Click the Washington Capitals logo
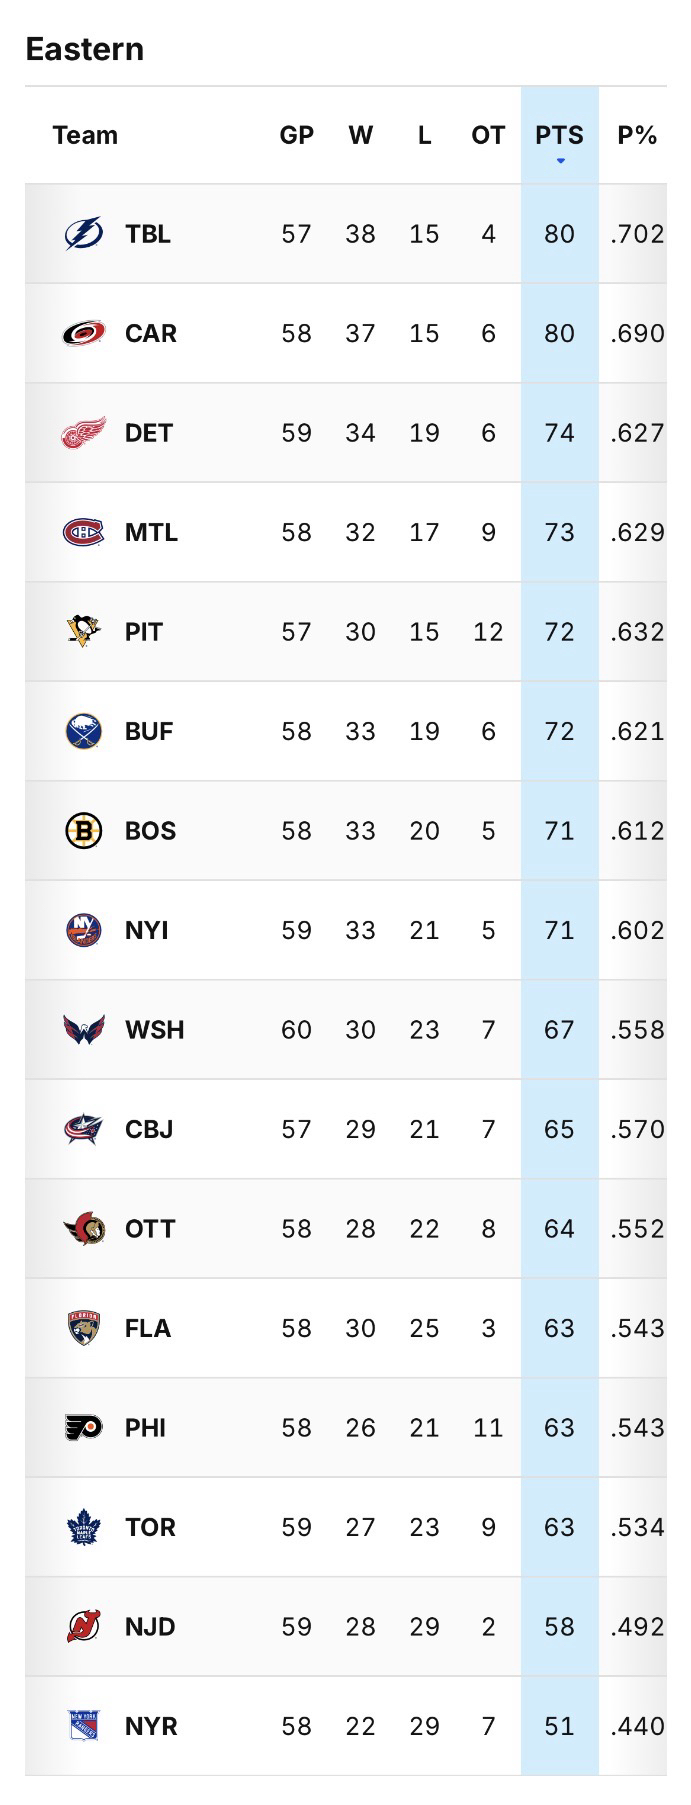Image resolution: width=691 pixels, height=1805 pixels. point(84,1029)
